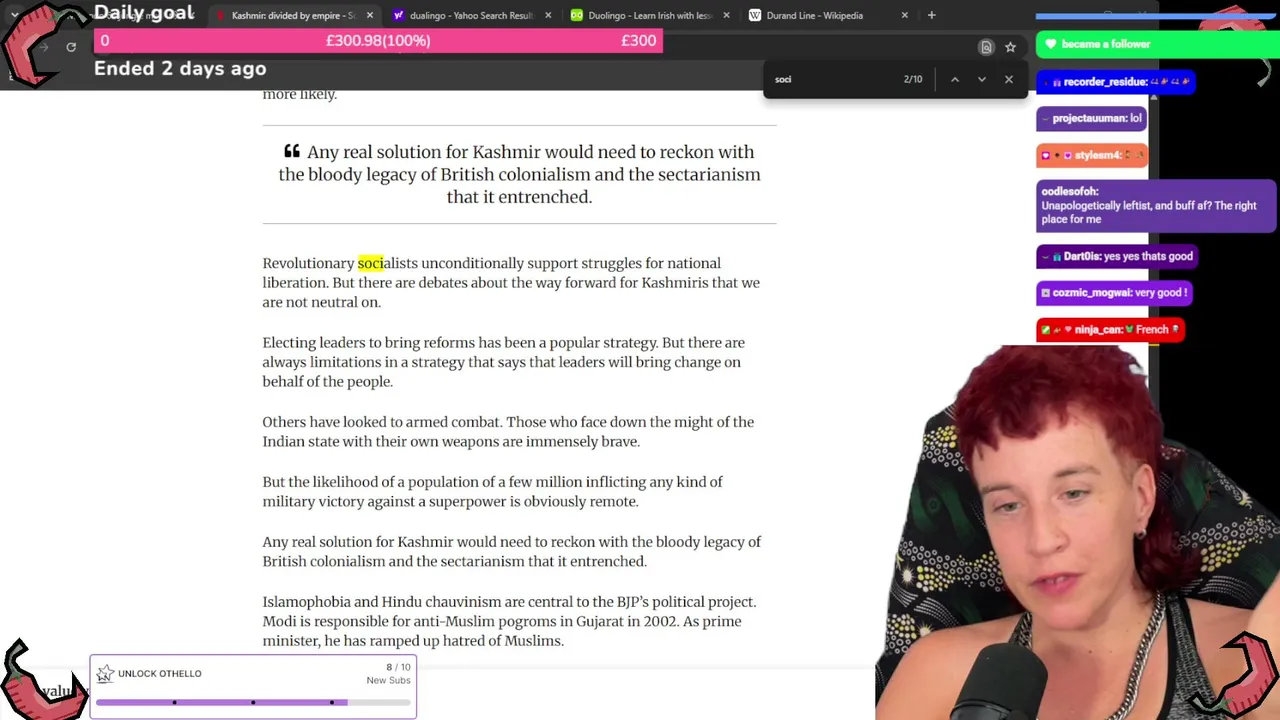Close the find-in-page bar
The height and width of the screenshot is (720, 1280).
(x=1009, y=79)
